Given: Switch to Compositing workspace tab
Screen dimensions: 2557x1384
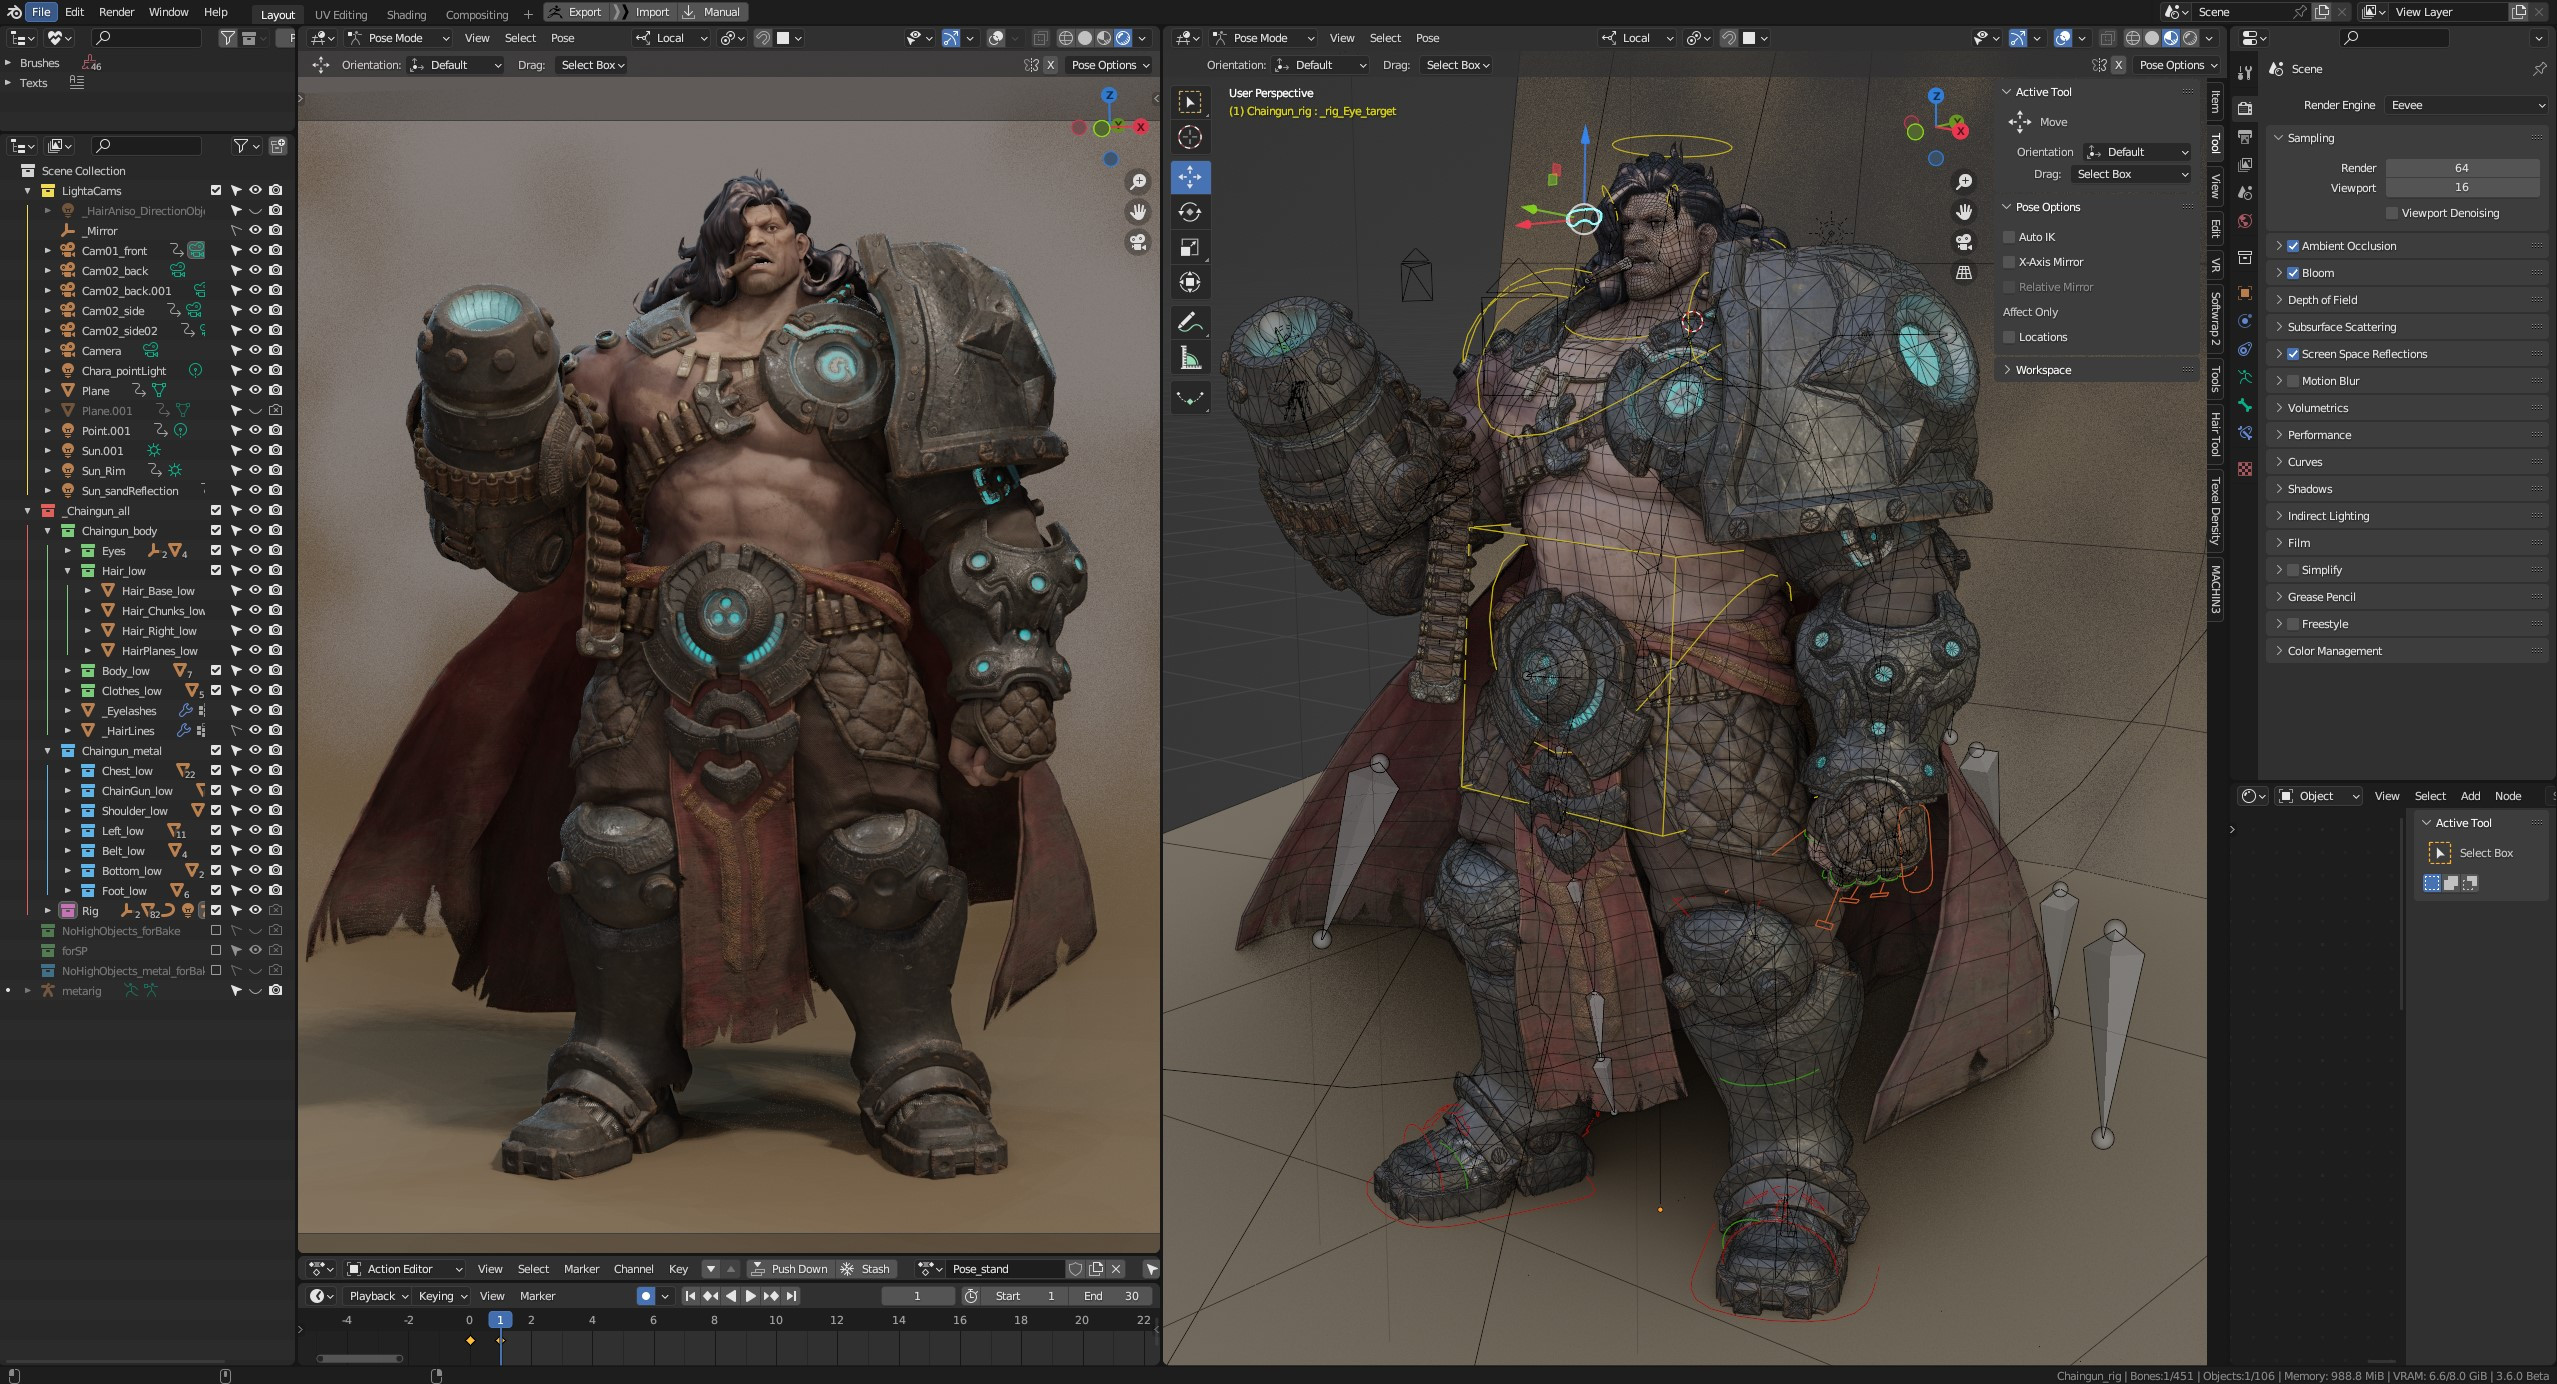Looking at the screenshot, I should [x=476, y=15].
